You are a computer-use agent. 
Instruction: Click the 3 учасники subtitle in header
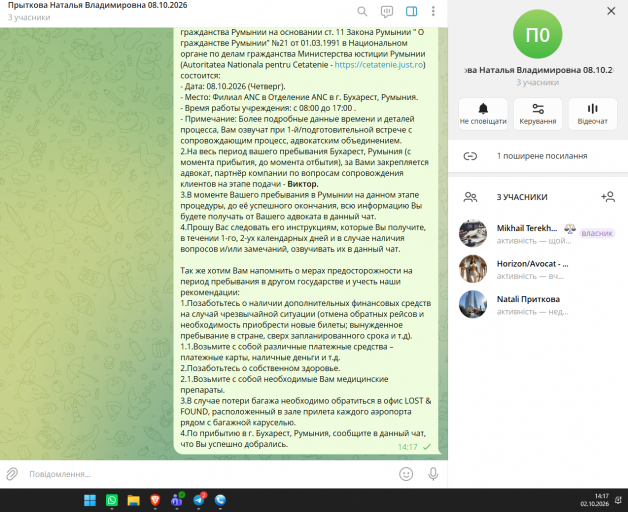click(29, 18)
